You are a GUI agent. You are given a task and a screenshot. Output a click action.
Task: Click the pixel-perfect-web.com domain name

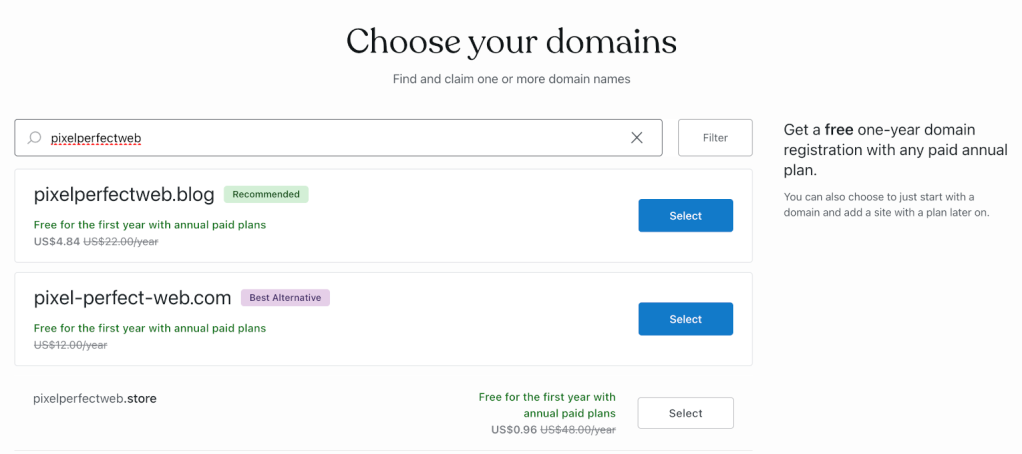(133, 297)
